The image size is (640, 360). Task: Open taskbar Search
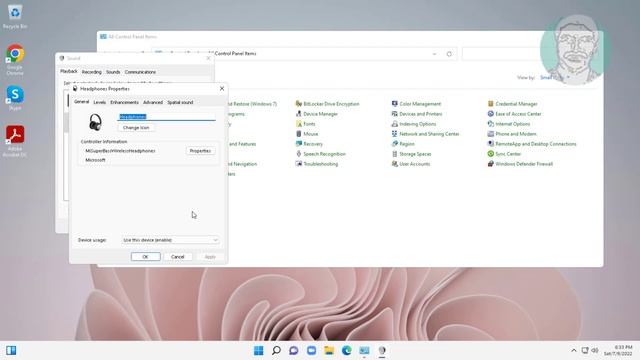tap(276, 351)
